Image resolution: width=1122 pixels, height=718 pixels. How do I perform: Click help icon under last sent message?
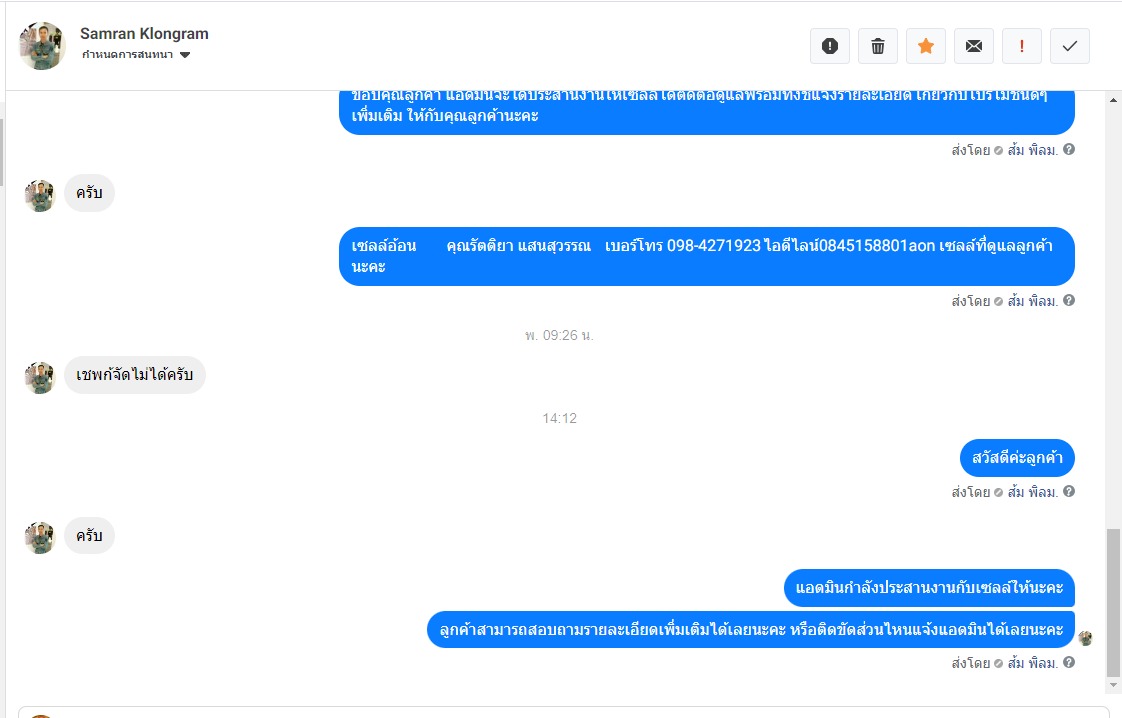tap(1068, 663)
